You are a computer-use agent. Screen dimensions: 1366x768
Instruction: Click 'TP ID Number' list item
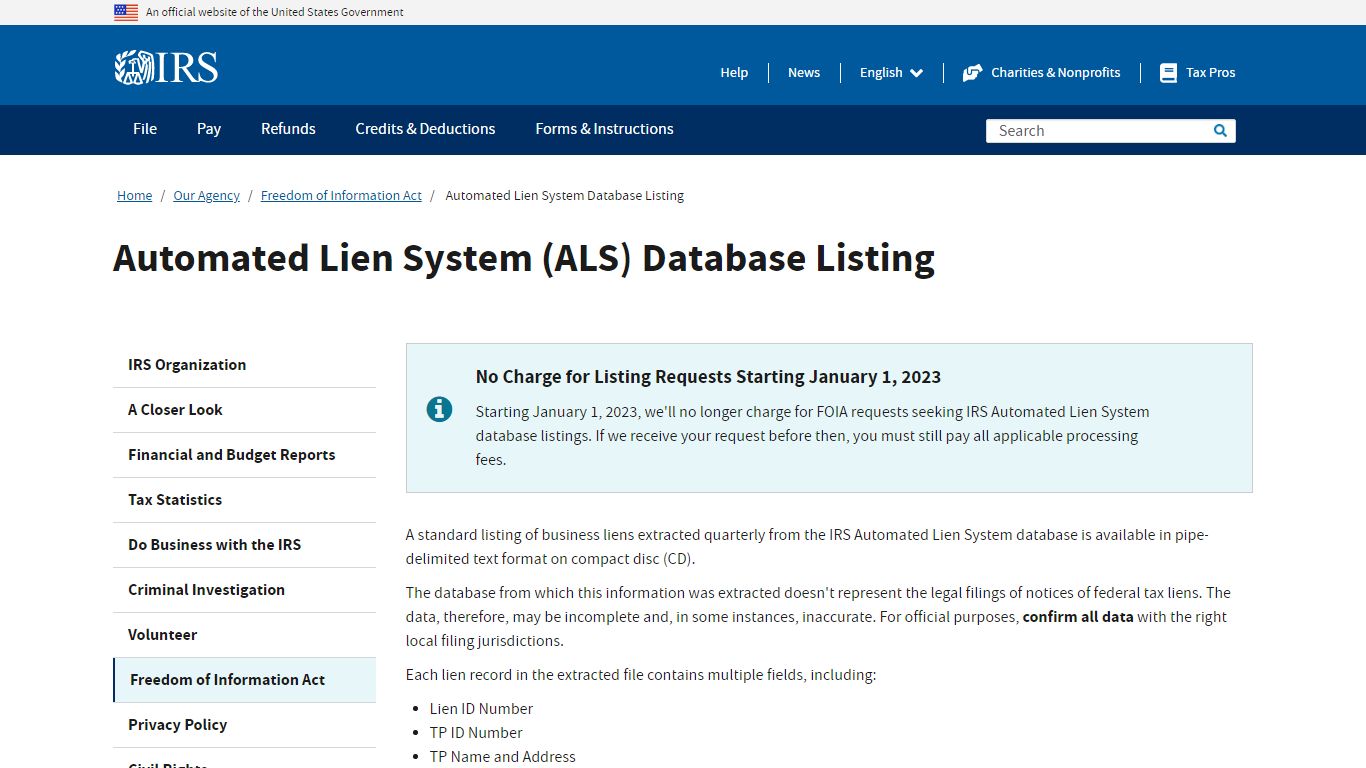point(476,733)
